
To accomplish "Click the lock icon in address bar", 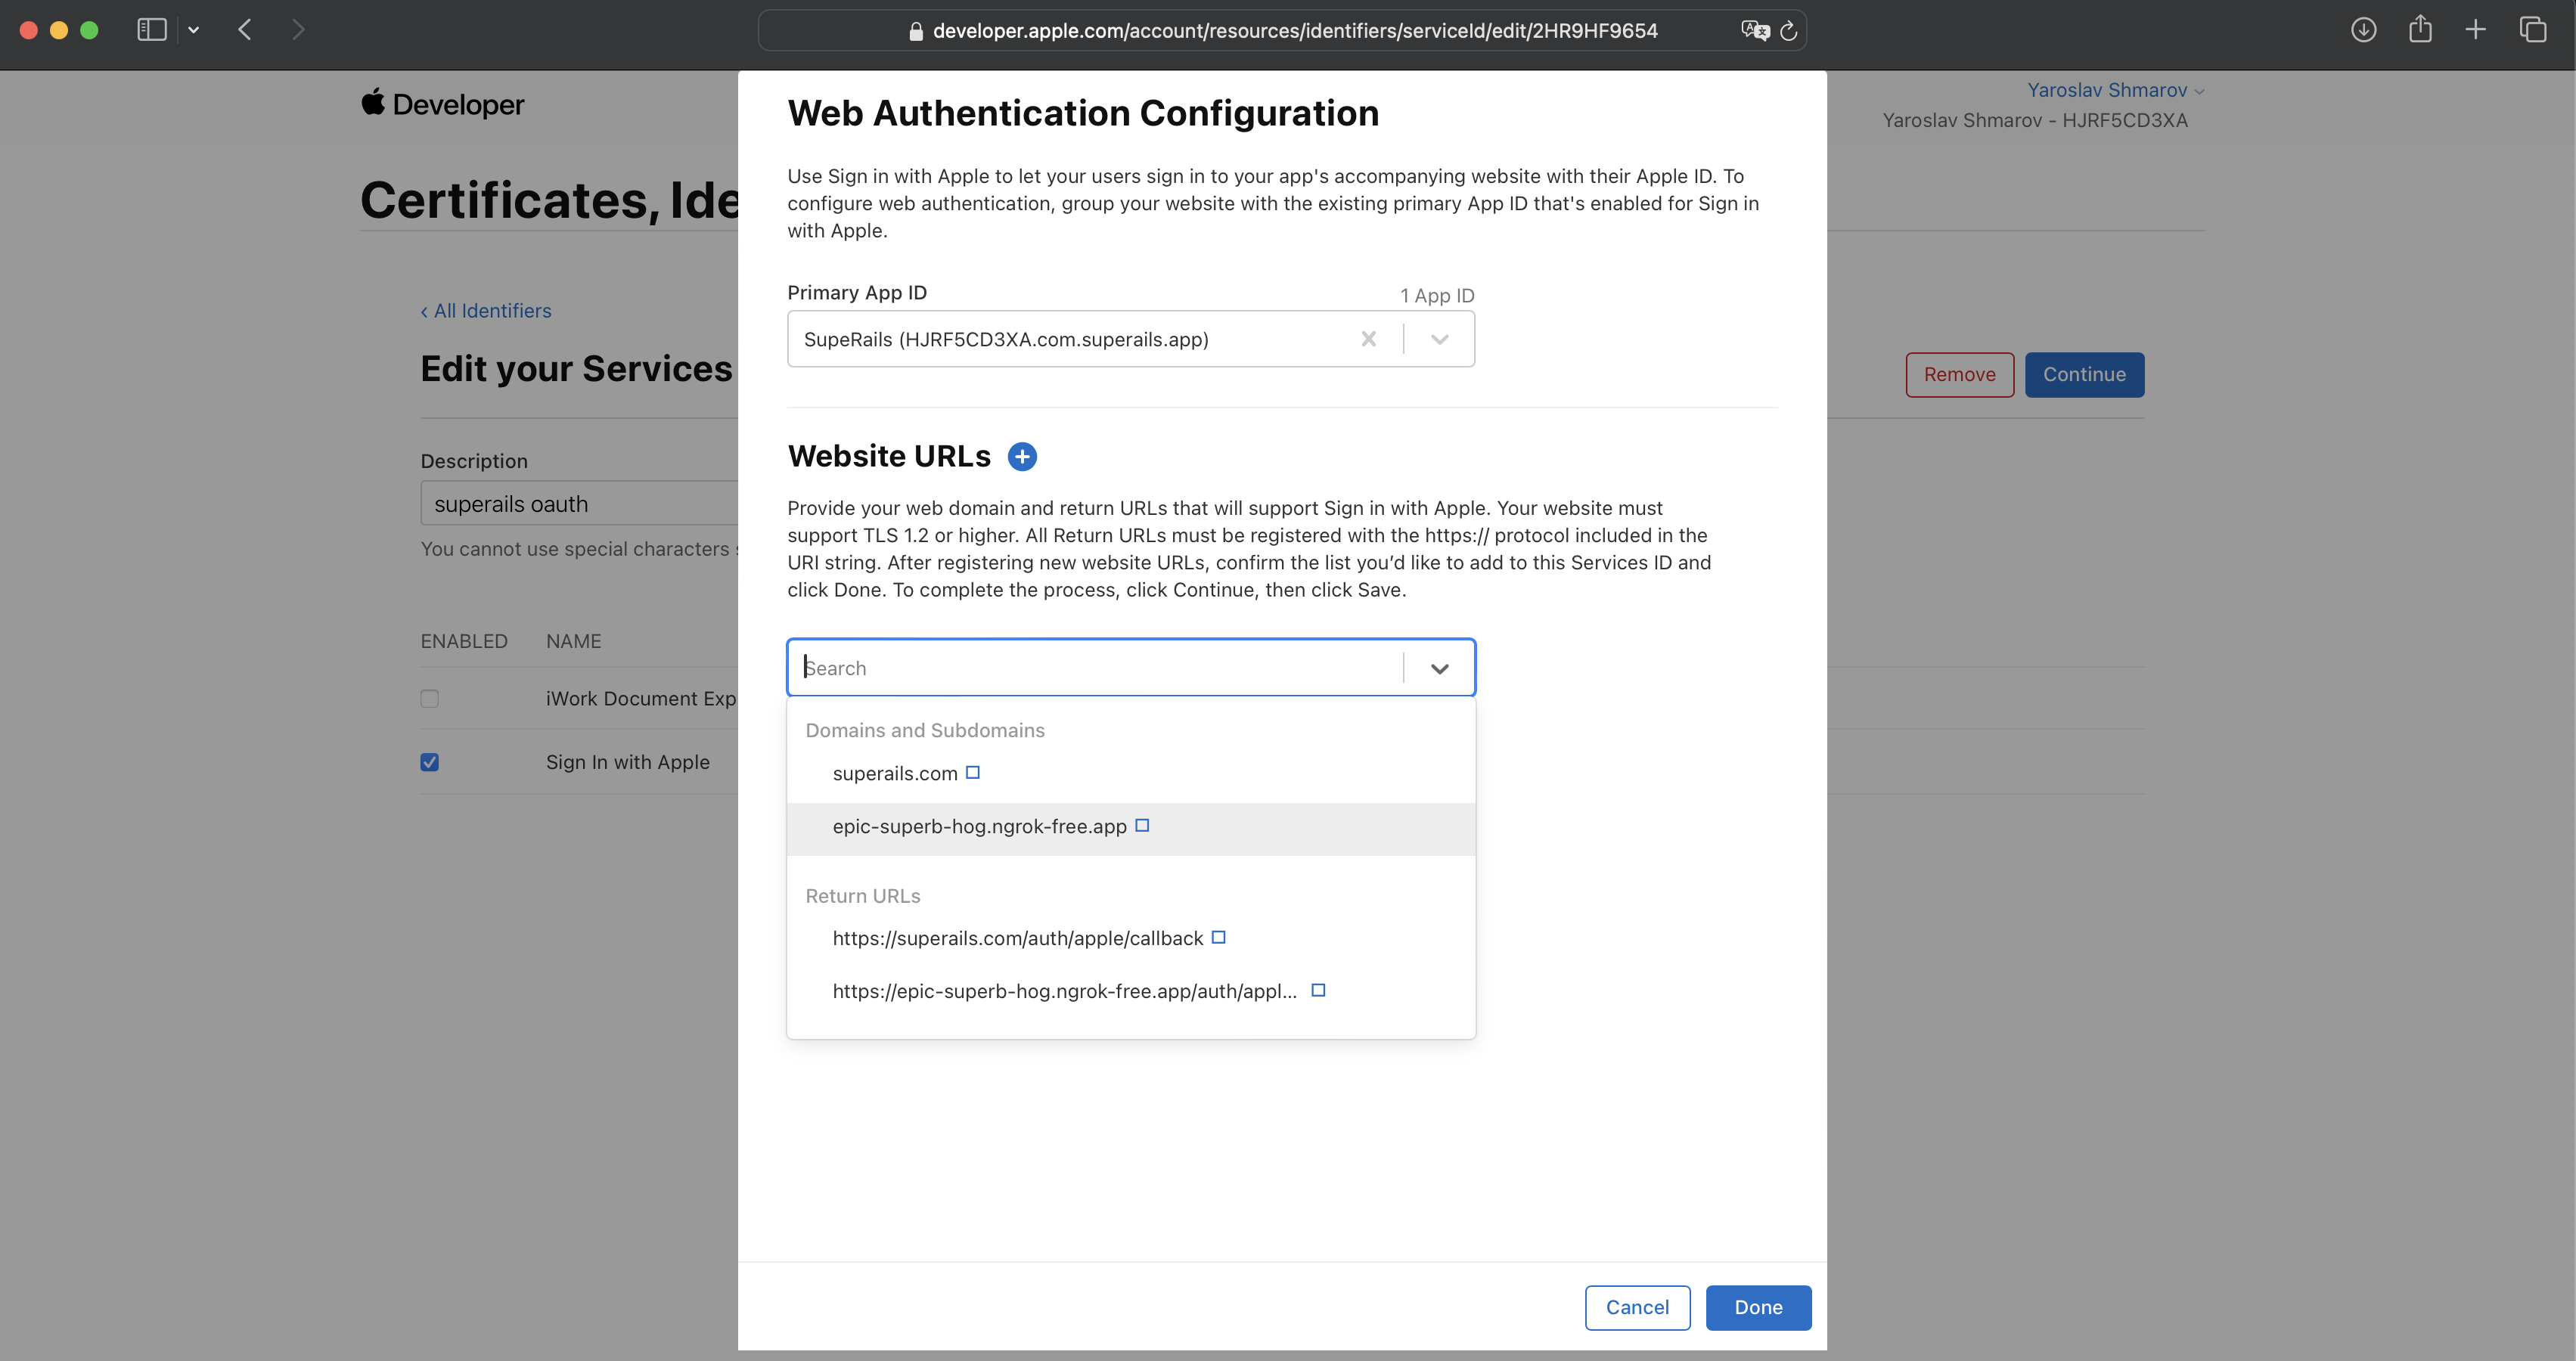I will tap(916, 31).
